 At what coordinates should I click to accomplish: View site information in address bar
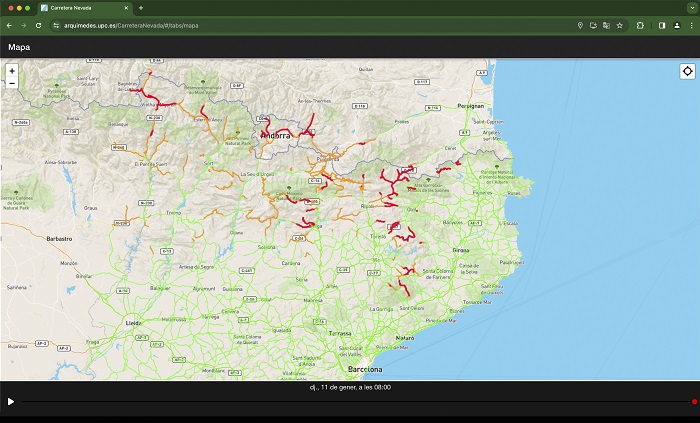[56, 25]
